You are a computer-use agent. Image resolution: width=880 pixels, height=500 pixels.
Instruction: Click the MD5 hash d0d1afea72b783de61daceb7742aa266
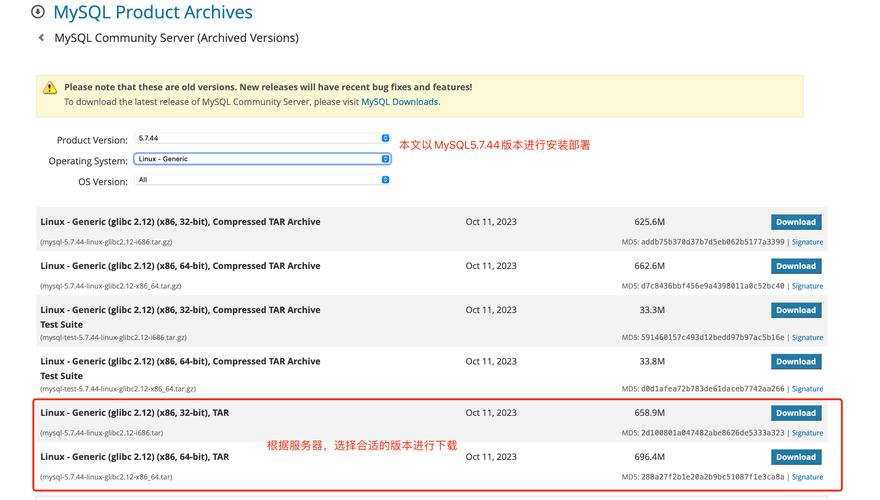(712, 389)
